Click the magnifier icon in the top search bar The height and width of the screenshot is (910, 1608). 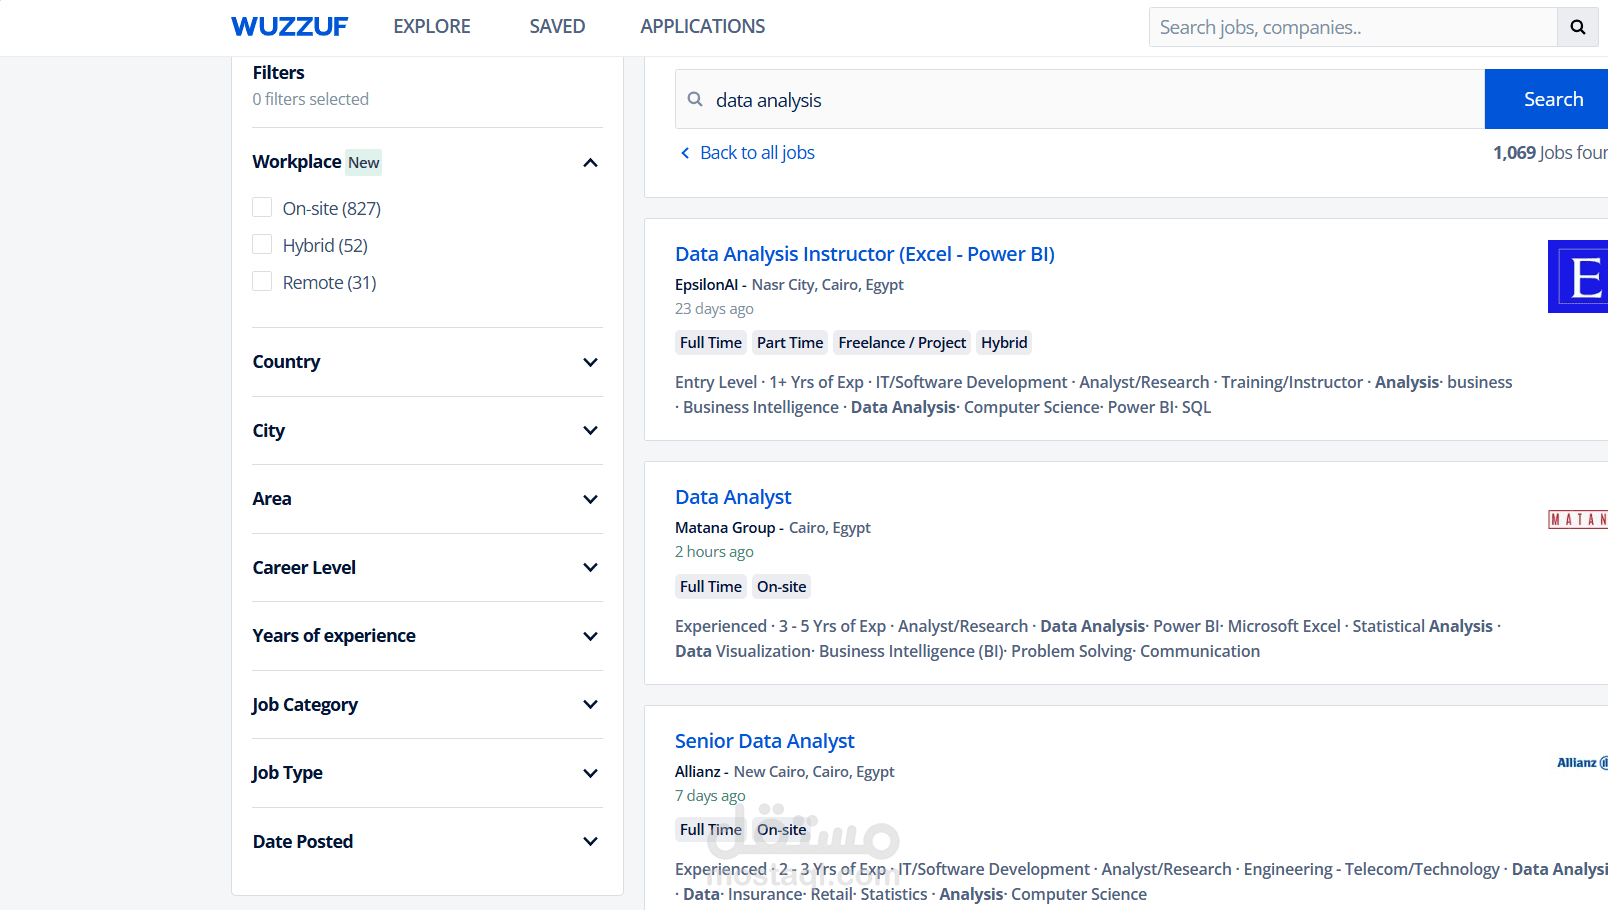tap(1577, 27)
